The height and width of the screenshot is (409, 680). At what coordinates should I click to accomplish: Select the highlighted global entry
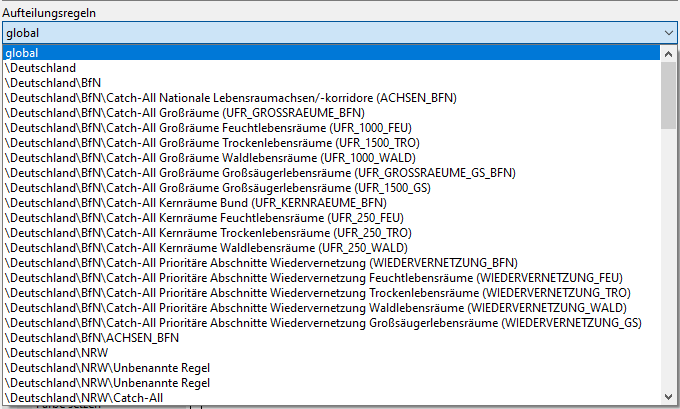point(331,53)
